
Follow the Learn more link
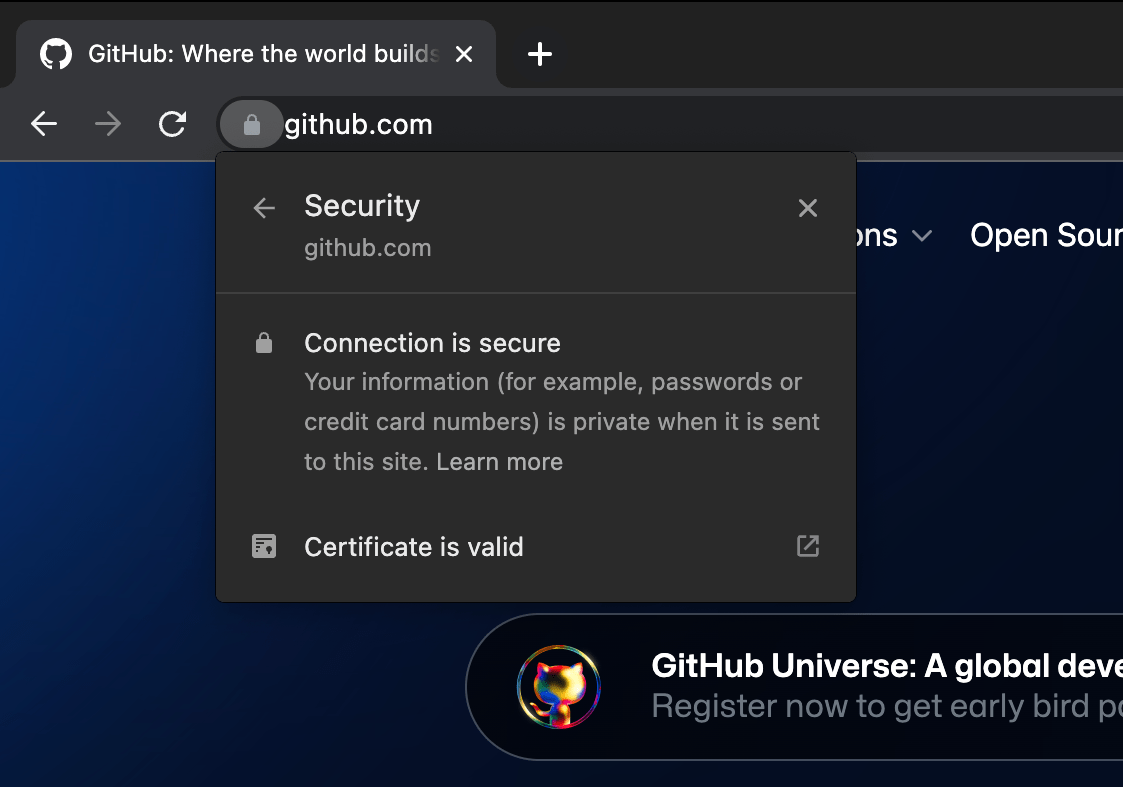pyautogui.click(x=499, y=461)
